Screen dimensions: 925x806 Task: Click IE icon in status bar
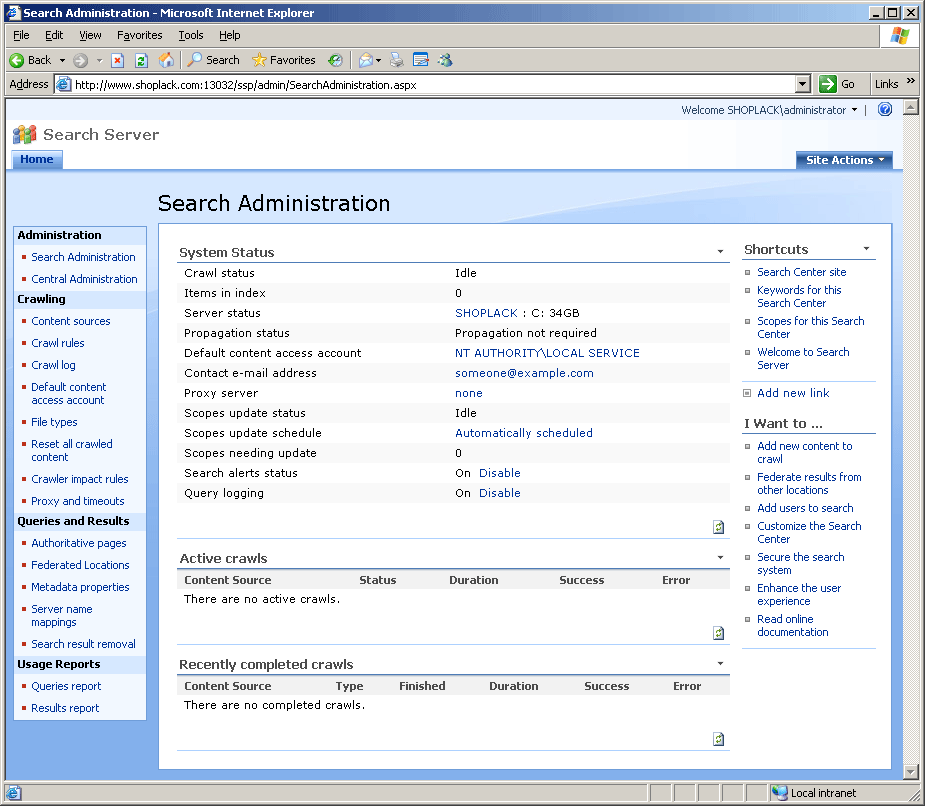coord(14,793)
